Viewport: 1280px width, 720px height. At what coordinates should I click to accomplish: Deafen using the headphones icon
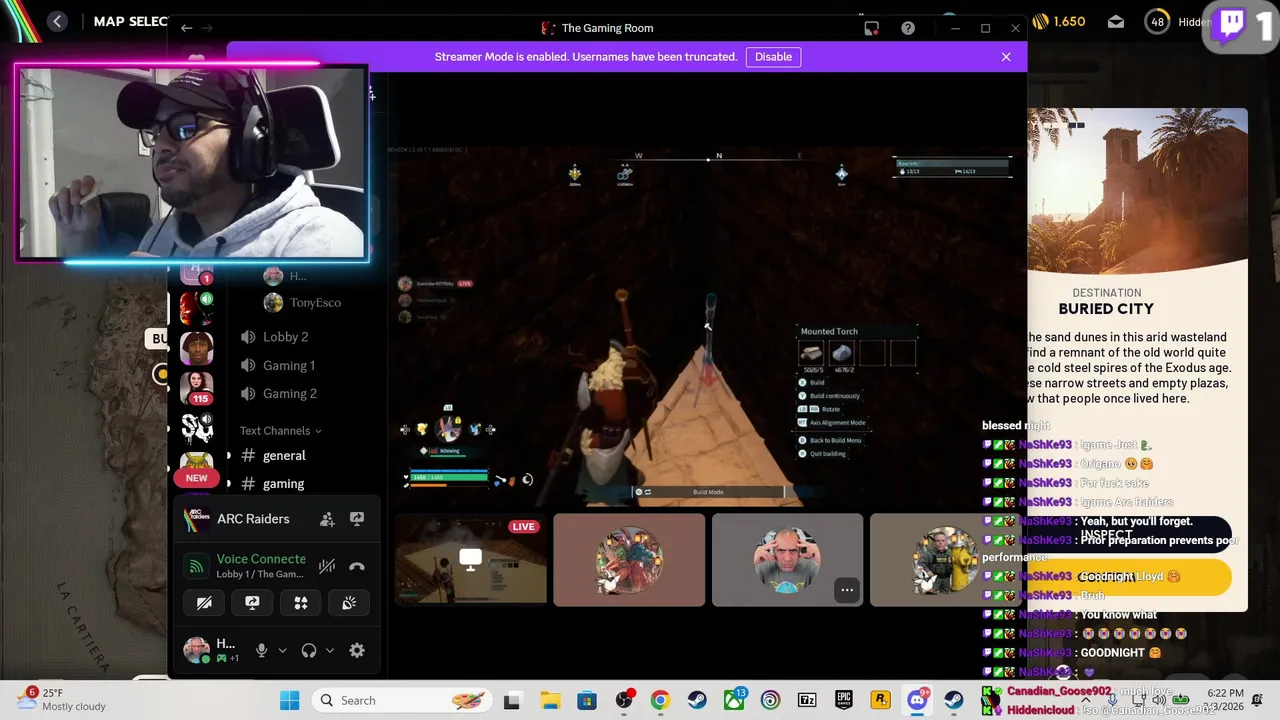(x=309, y=650)
